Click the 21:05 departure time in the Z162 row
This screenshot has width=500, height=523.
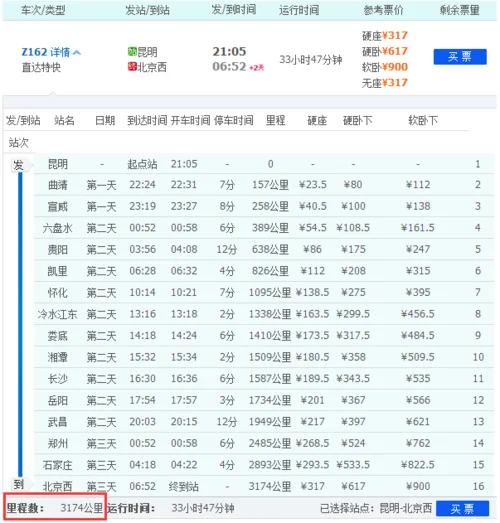click(x=229, y=51)
